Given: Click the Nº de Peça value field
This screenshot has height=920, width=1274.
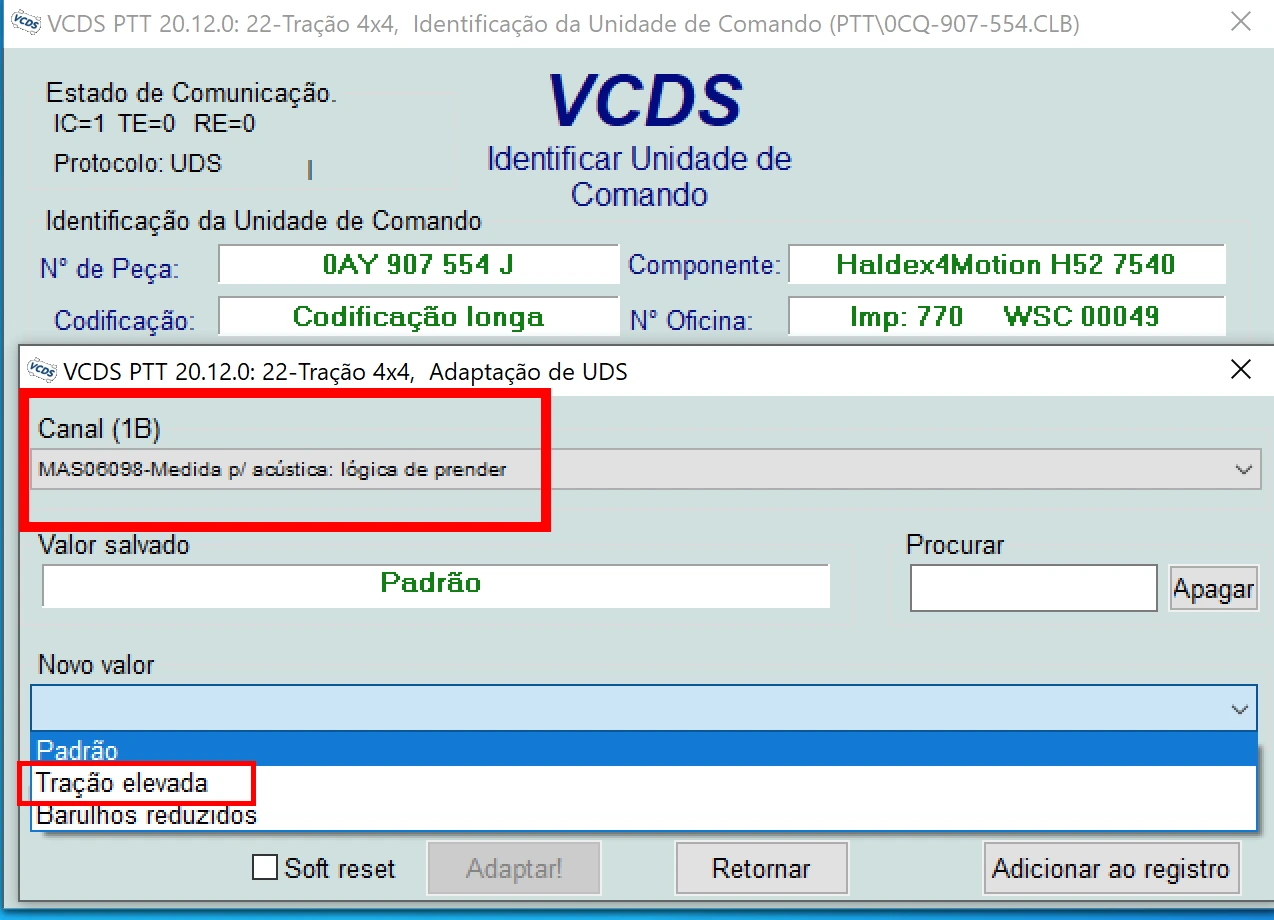Looking at the screenshot, I should tap(418, 265).
